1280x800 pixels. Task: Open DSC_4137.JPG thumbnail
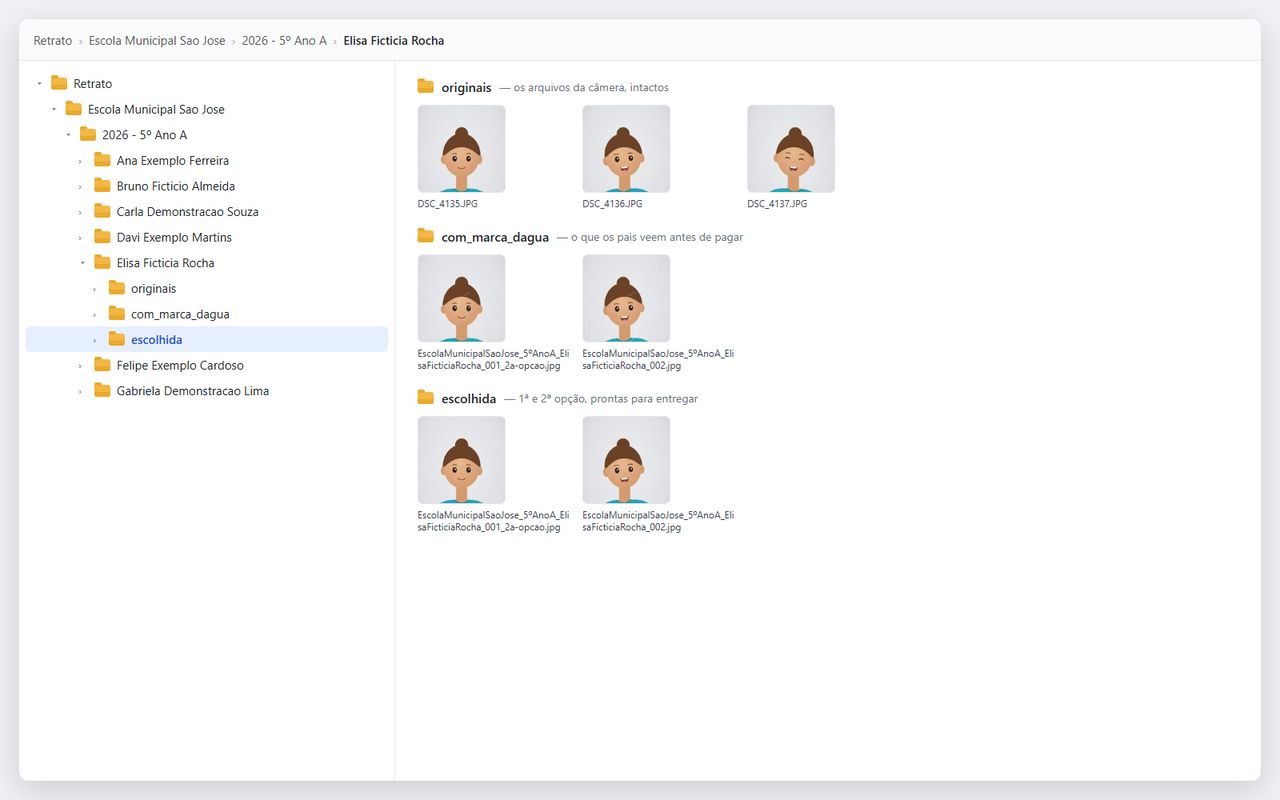[791, 149]
